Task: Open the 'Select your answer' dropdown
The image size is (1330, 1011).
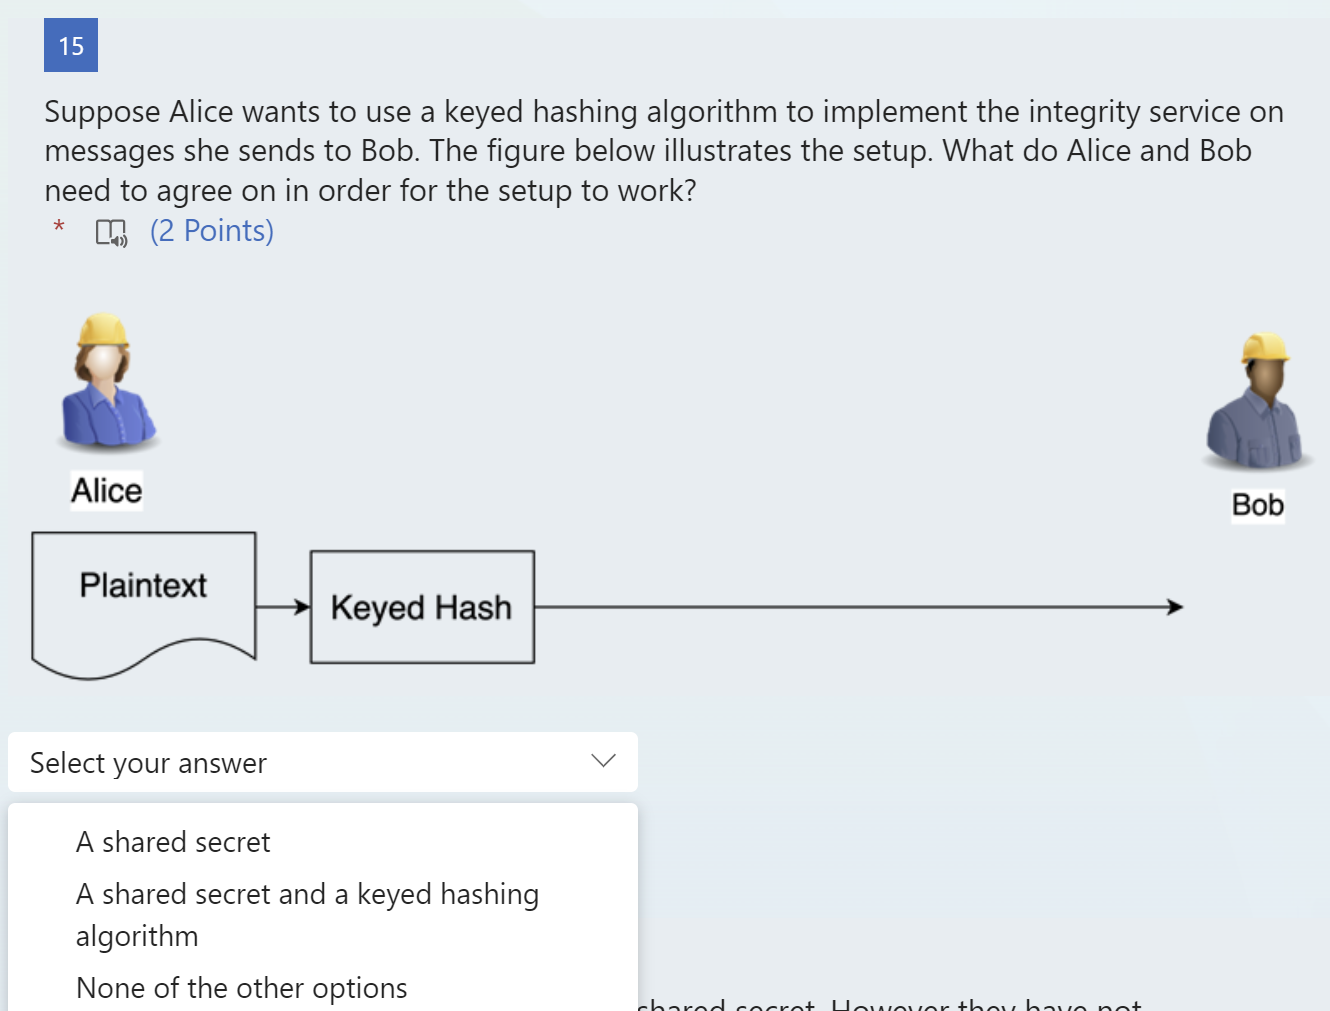Action: click(322, 763)
